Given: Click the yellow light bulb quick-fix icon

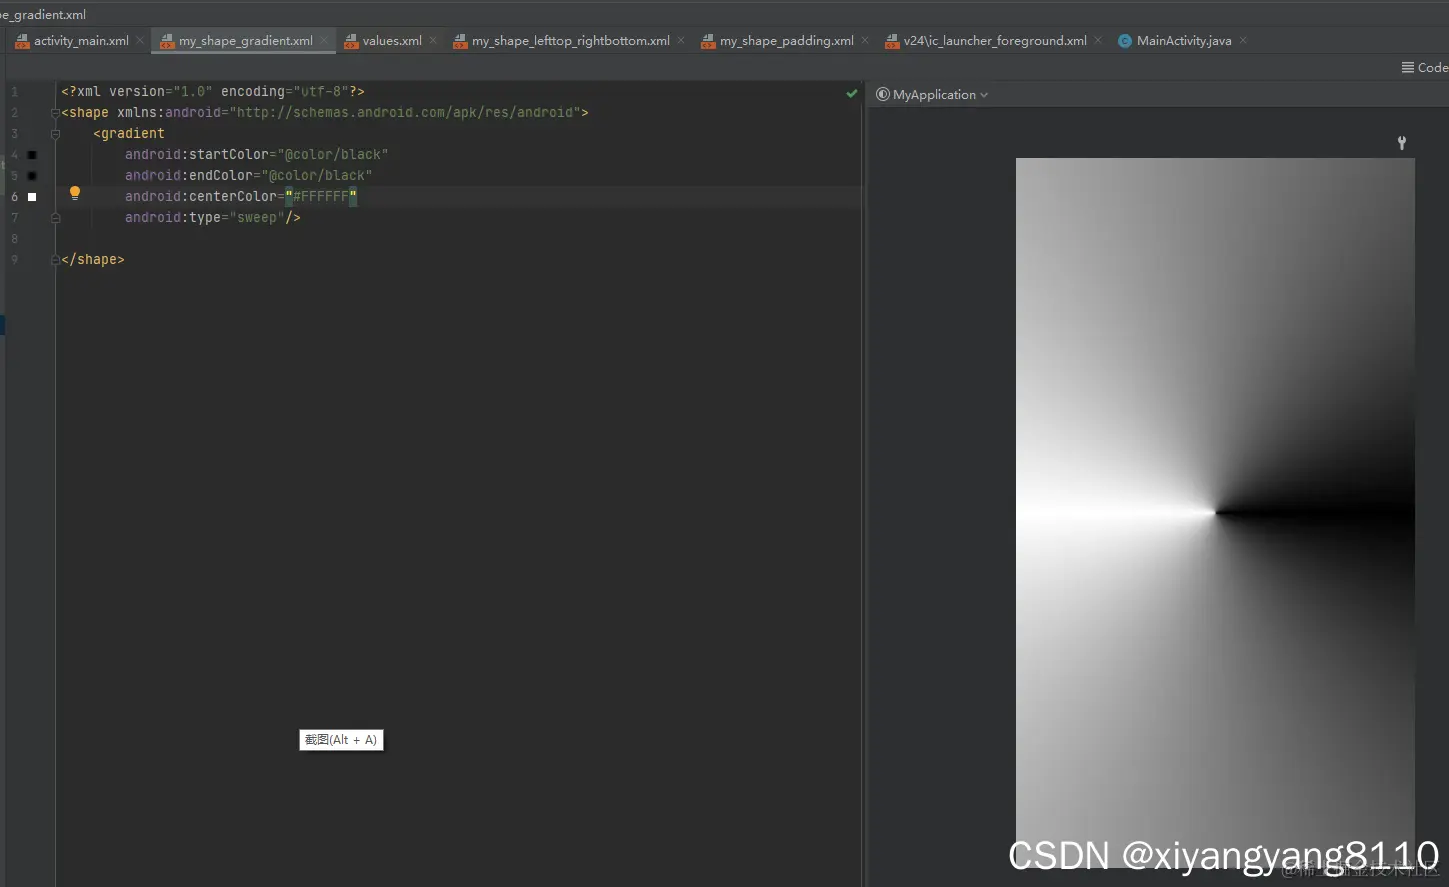Looking at the screenshot, I should 74,193.
